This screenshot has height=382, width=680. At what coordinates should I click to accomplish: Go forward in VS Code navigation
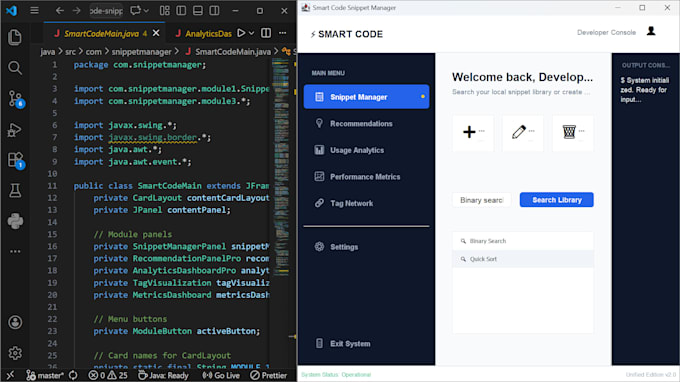[x=77, y=10]
